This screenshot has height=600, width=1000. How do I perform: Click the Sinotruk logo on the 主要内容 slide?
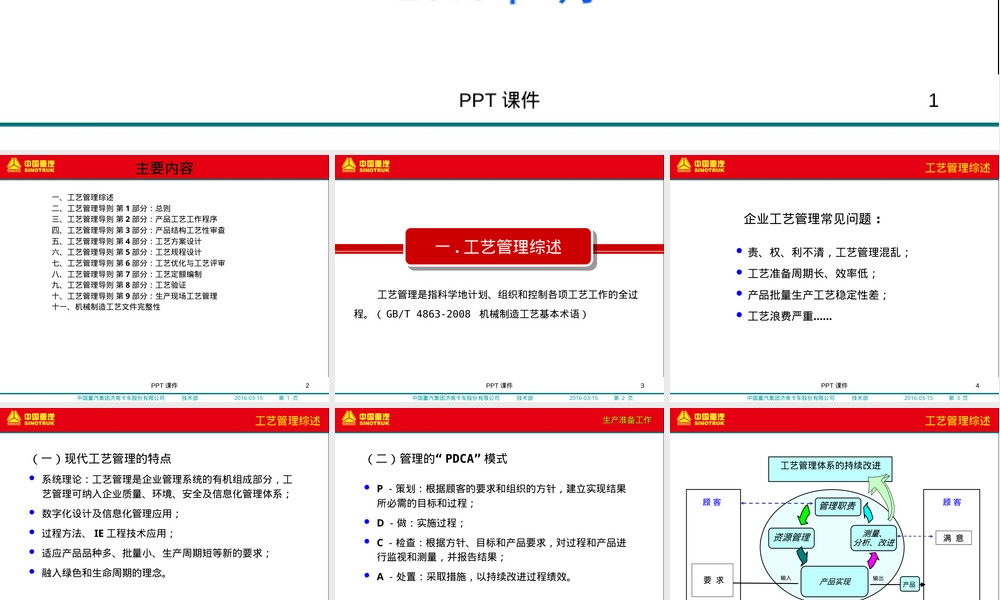coord(31,166)
